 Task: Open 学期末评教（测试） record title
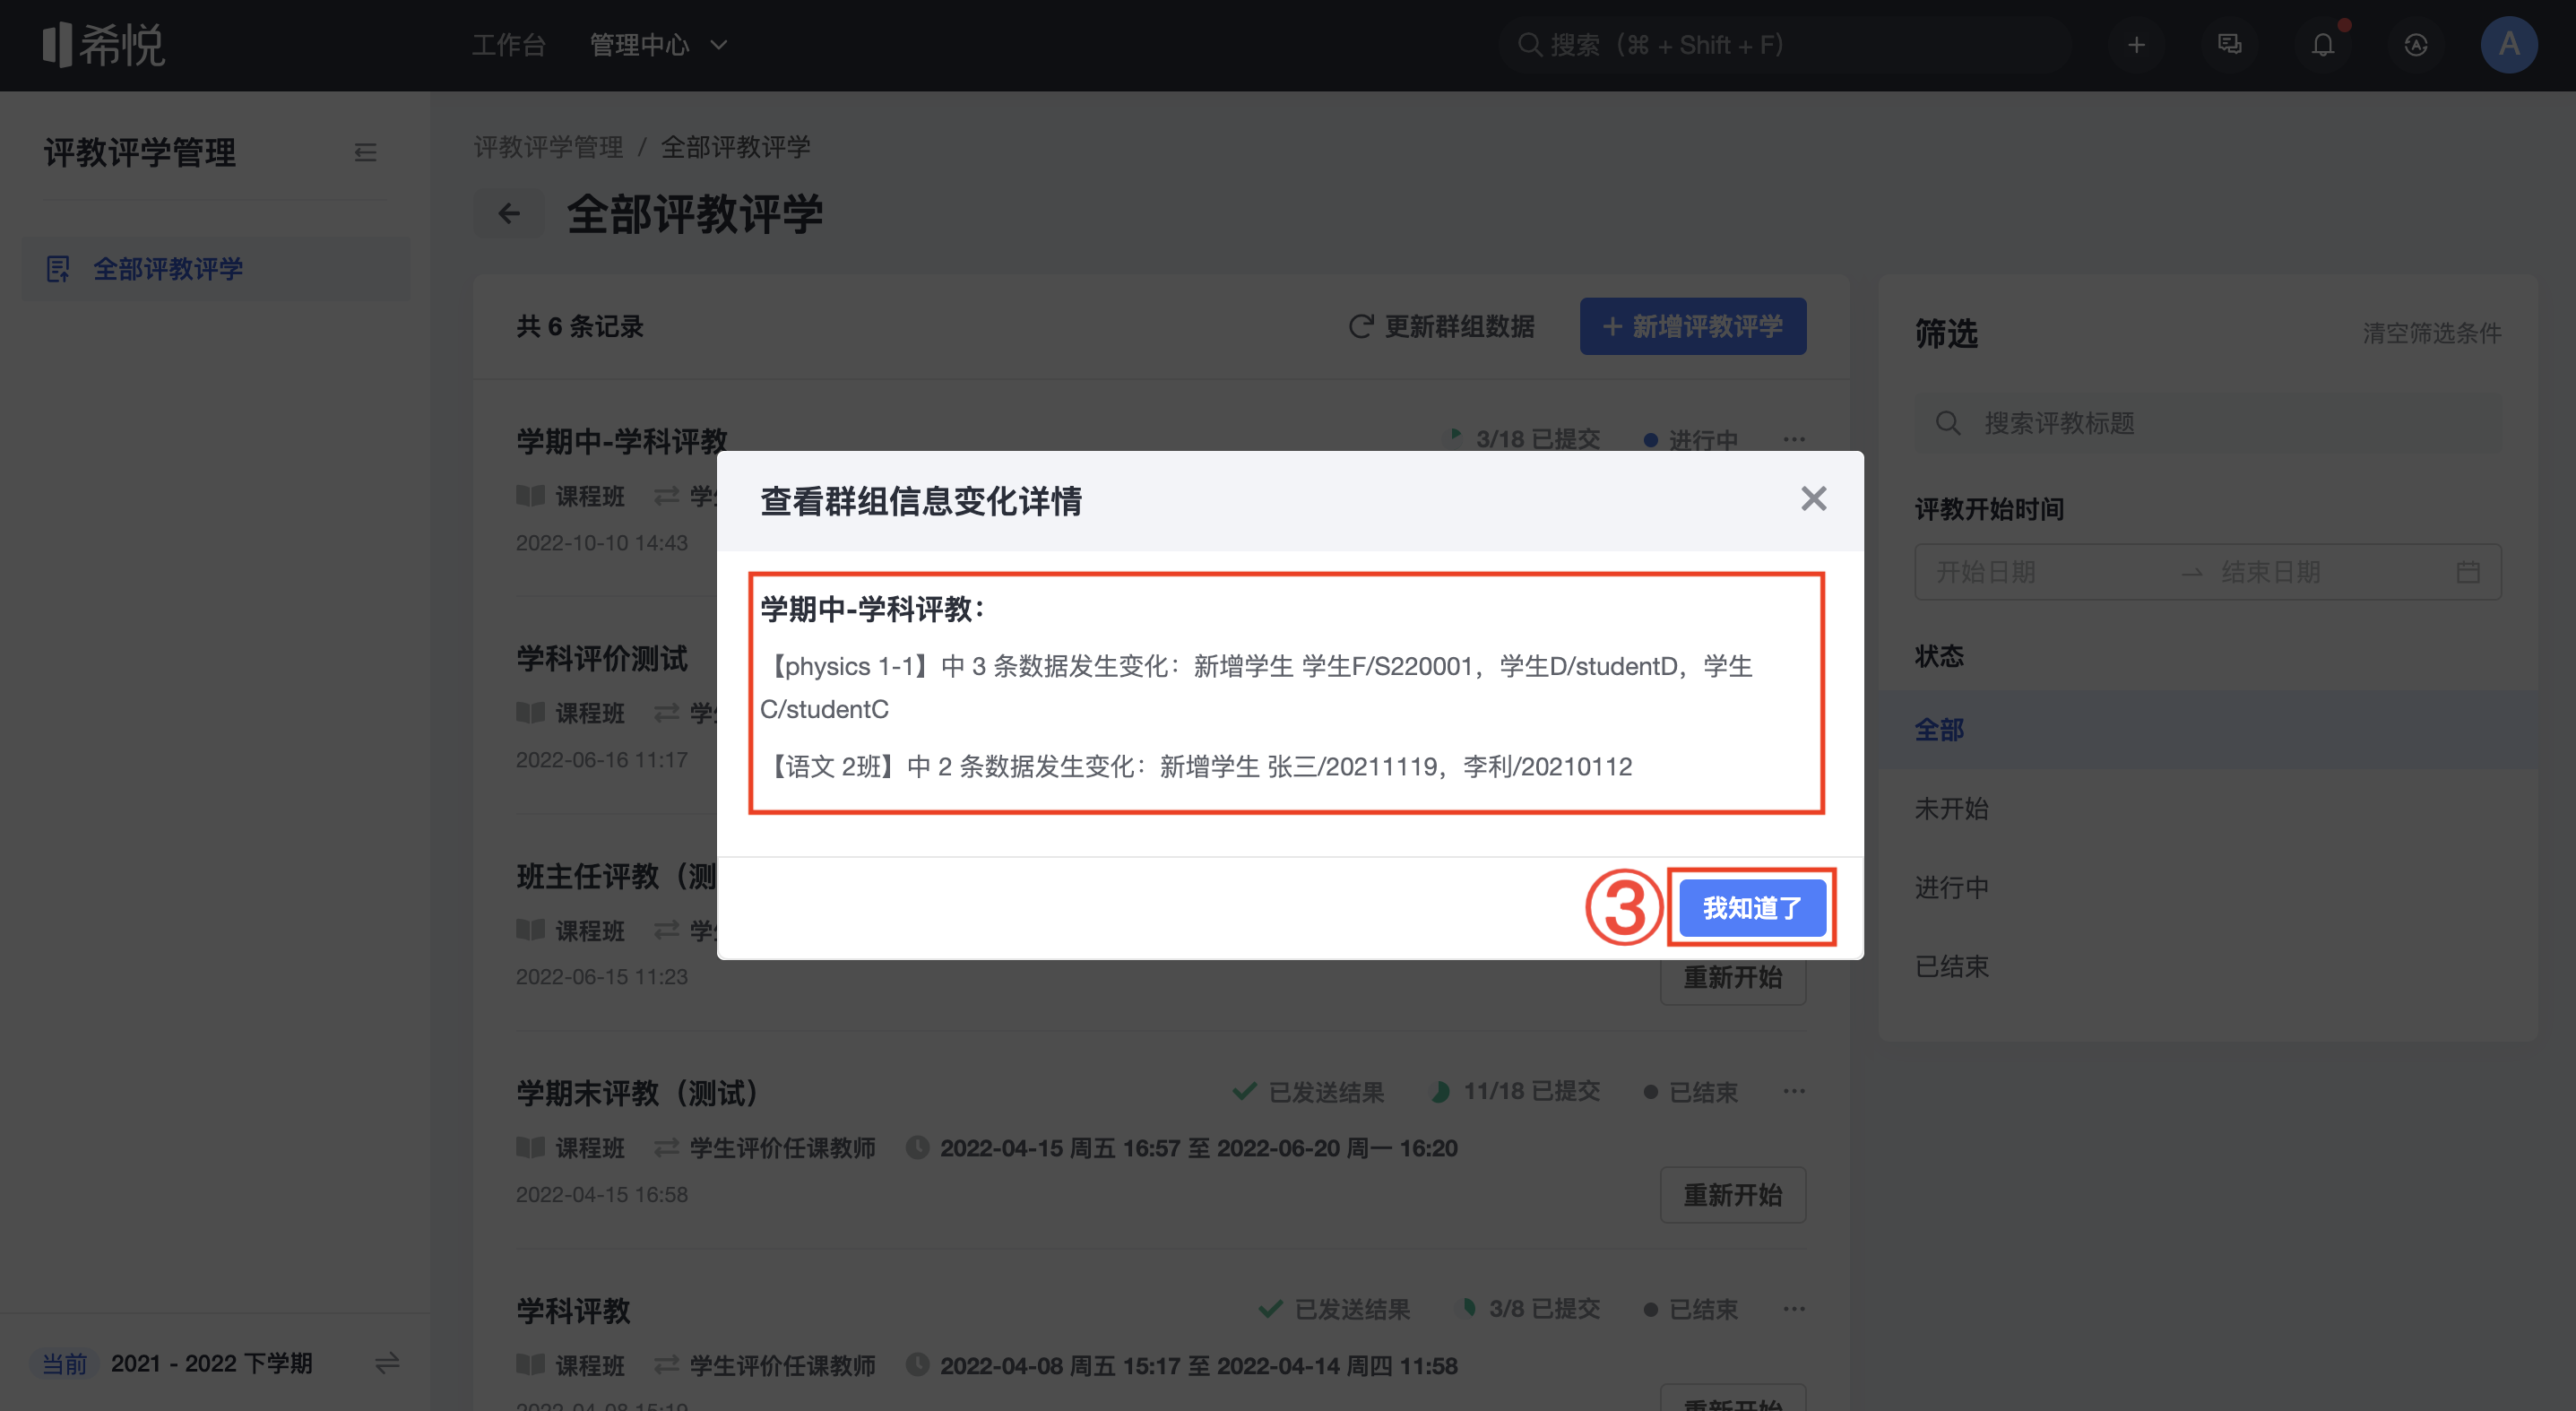coord(637,1092)
